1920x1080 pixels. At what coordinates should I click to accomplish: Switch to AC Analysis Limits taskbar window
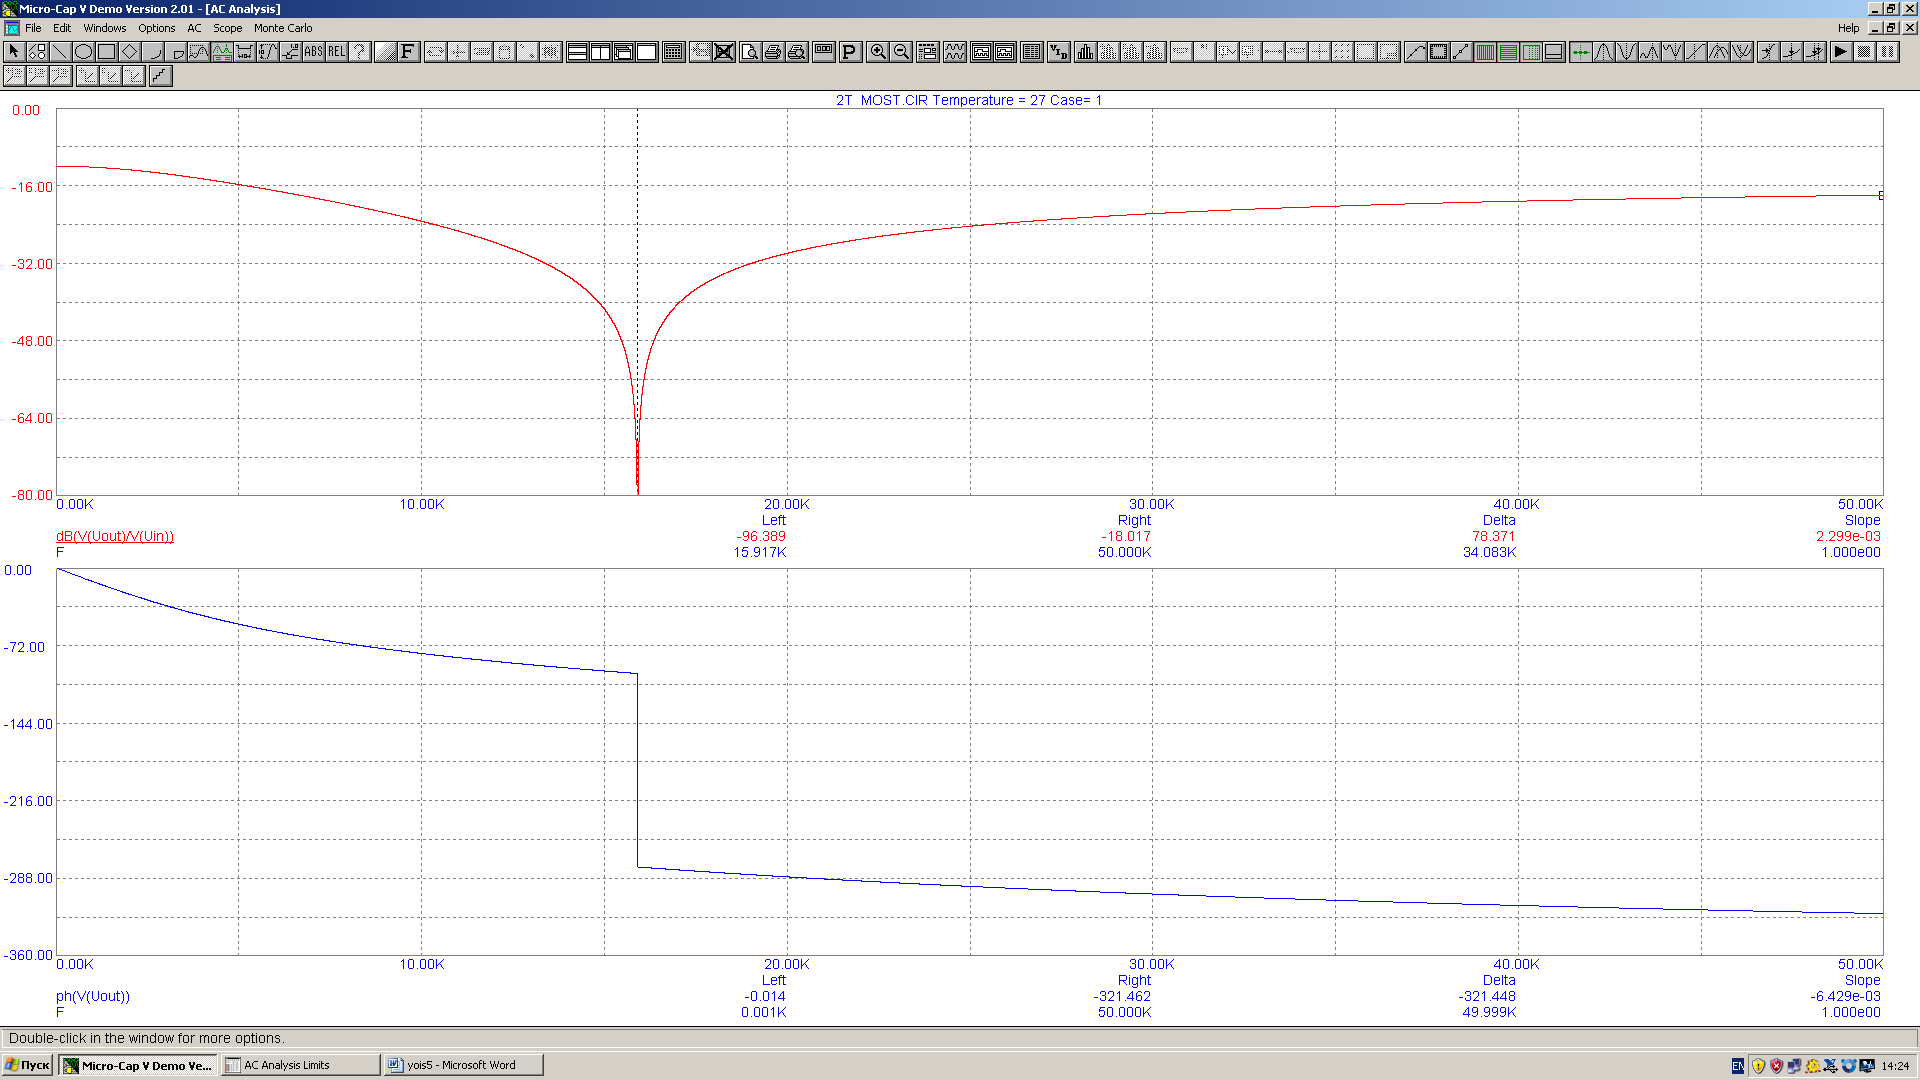coord(301,1065)
